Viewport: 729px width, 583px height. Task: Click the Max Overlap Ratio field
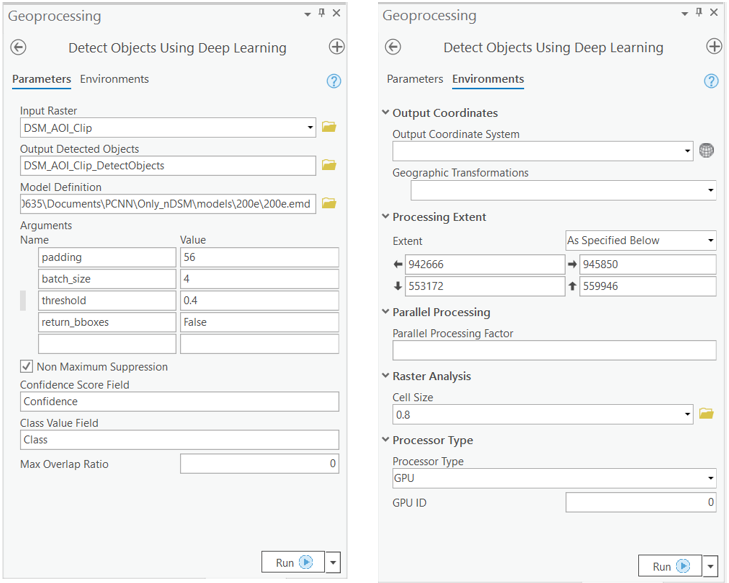click(x=259, y=464)
